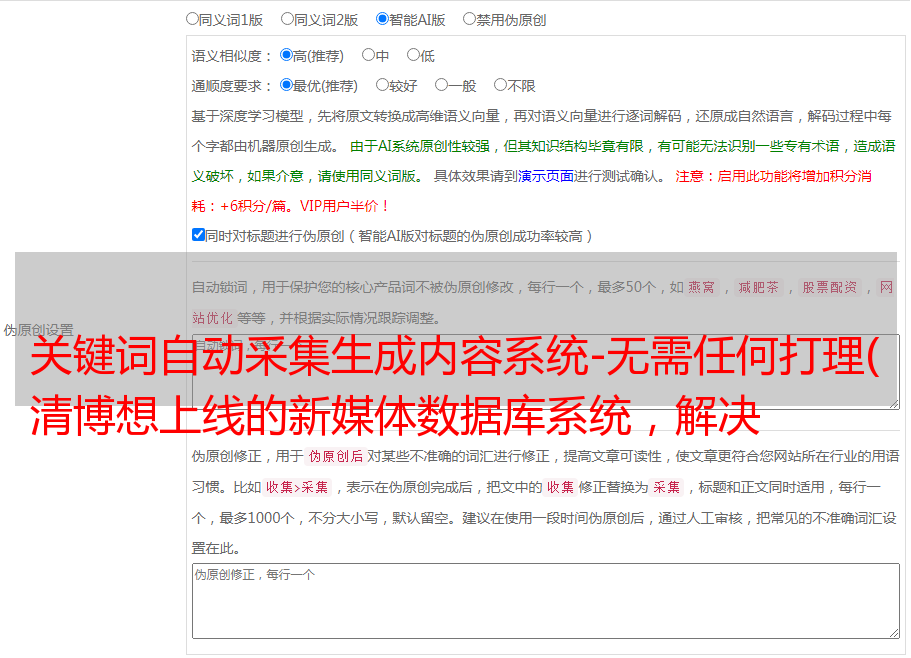Viewport: 911px width, 658px height.
Task: Set 语义相似度 to 高(推荐)
Action: [286, 55]
